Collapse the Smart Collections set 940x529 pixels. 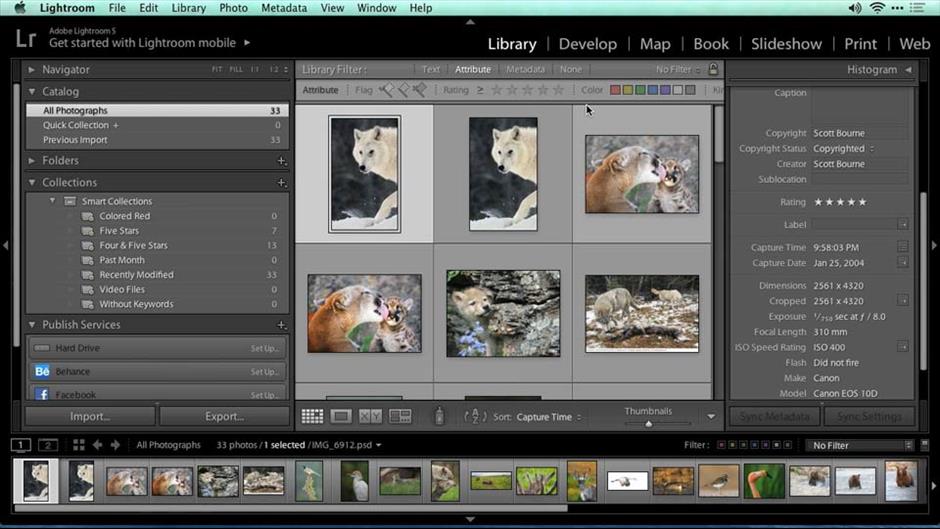(53, 201)
